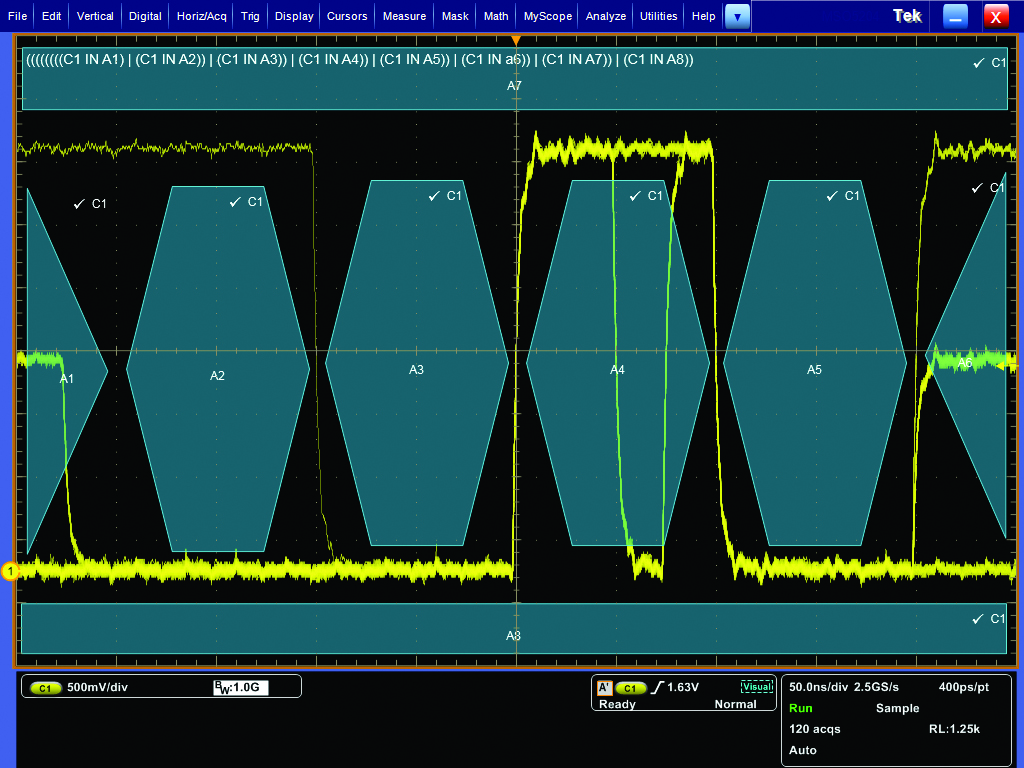
Task: Click the C1 badge next to 500mV/div readout
Action: point(44,687)
